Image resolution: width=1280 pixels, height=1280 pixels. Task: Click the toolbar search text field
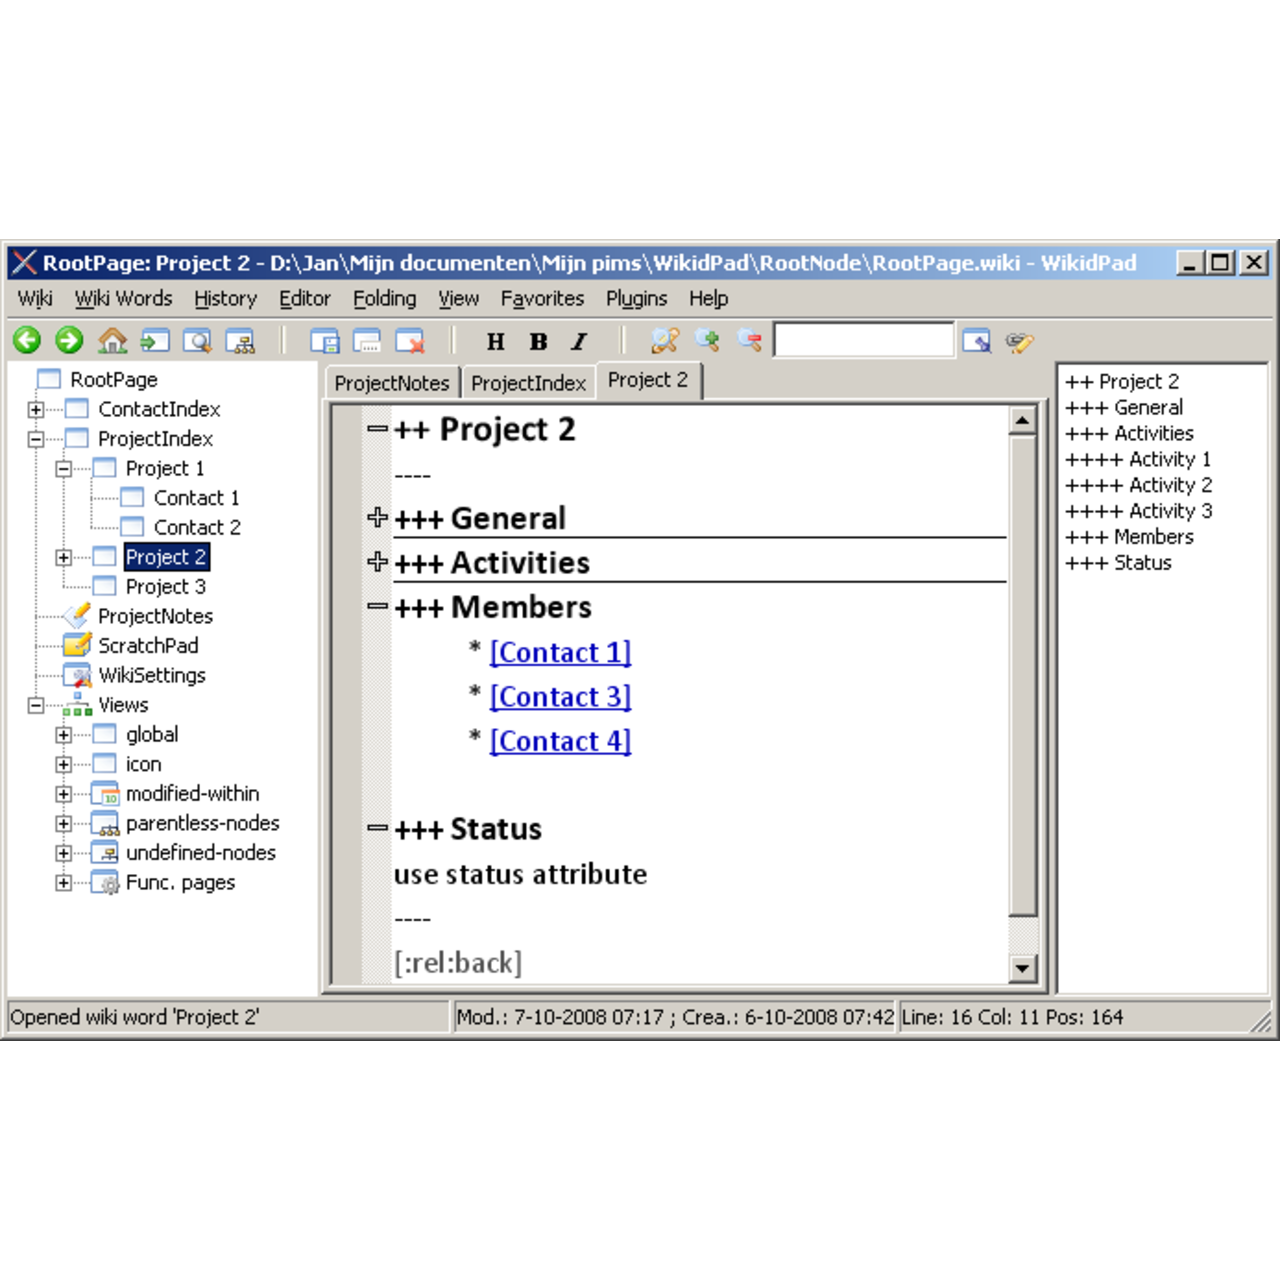(x=863, y=341)
